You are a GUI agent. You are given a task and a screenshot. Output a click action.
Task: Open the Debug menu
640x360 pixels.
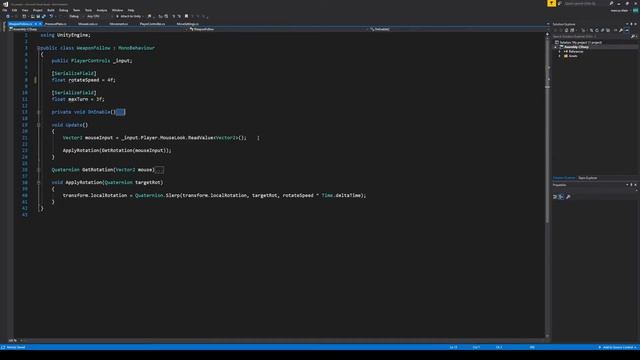(x=64, y=10)
